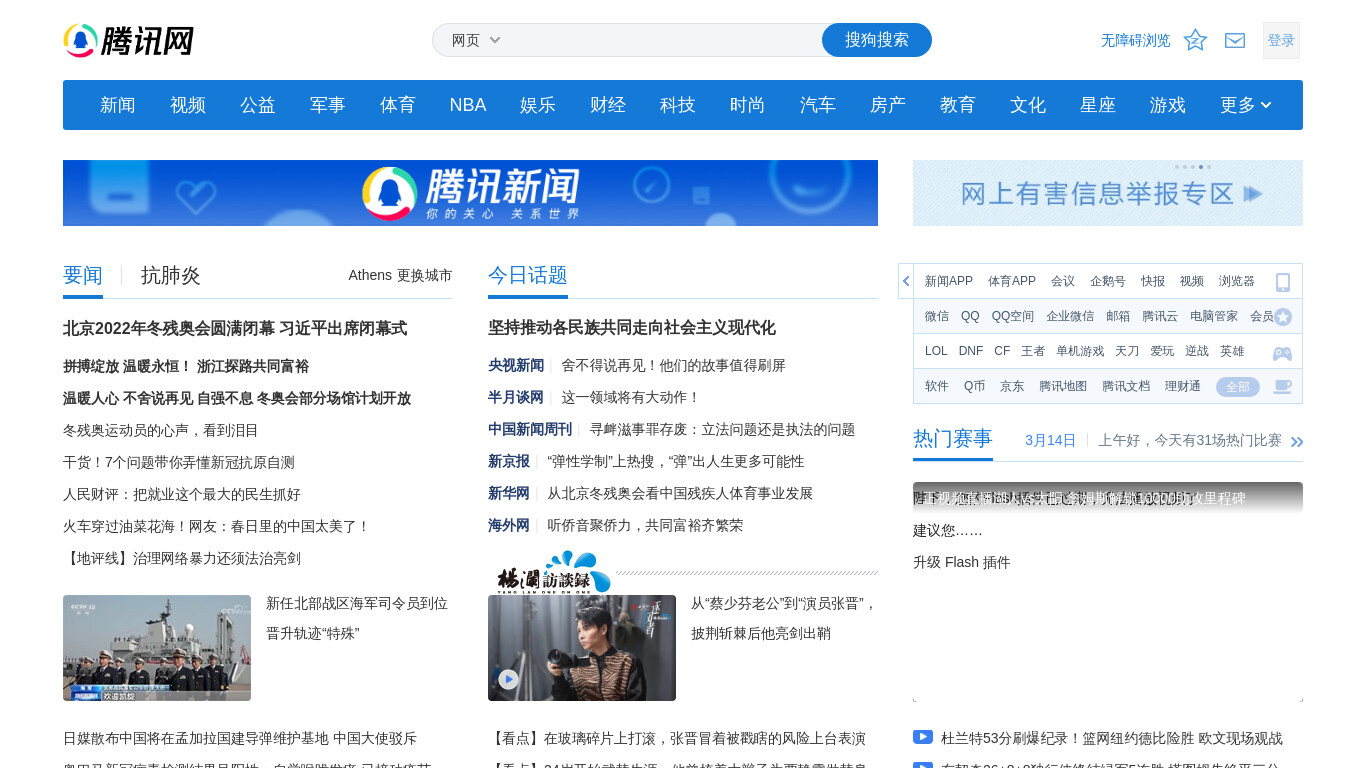Open 微信 link in apps panel
This screenshot has width=1366, height=768.
point(937,317)
